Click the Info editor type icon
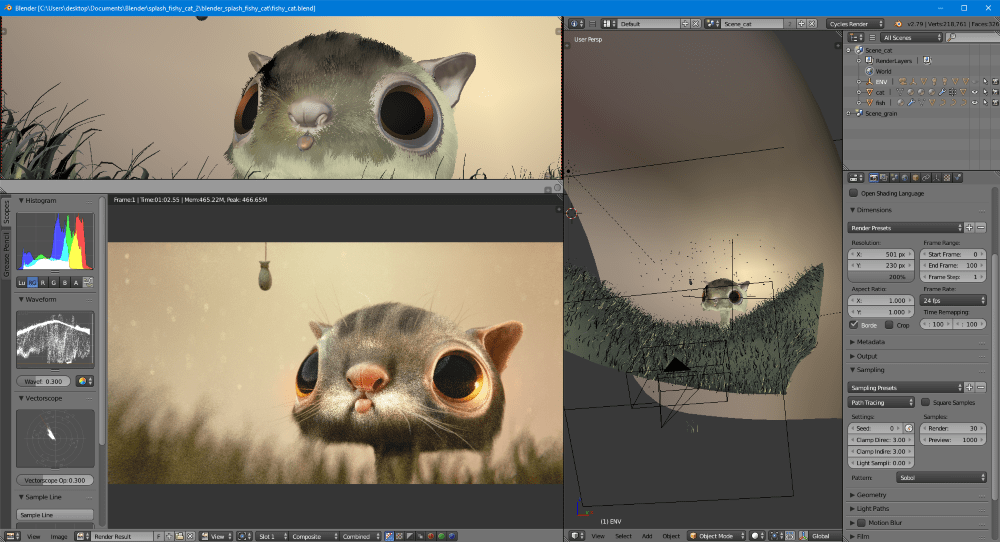Image resolution: width=1000 pixels, height=542 pixels. coord(576,24)
